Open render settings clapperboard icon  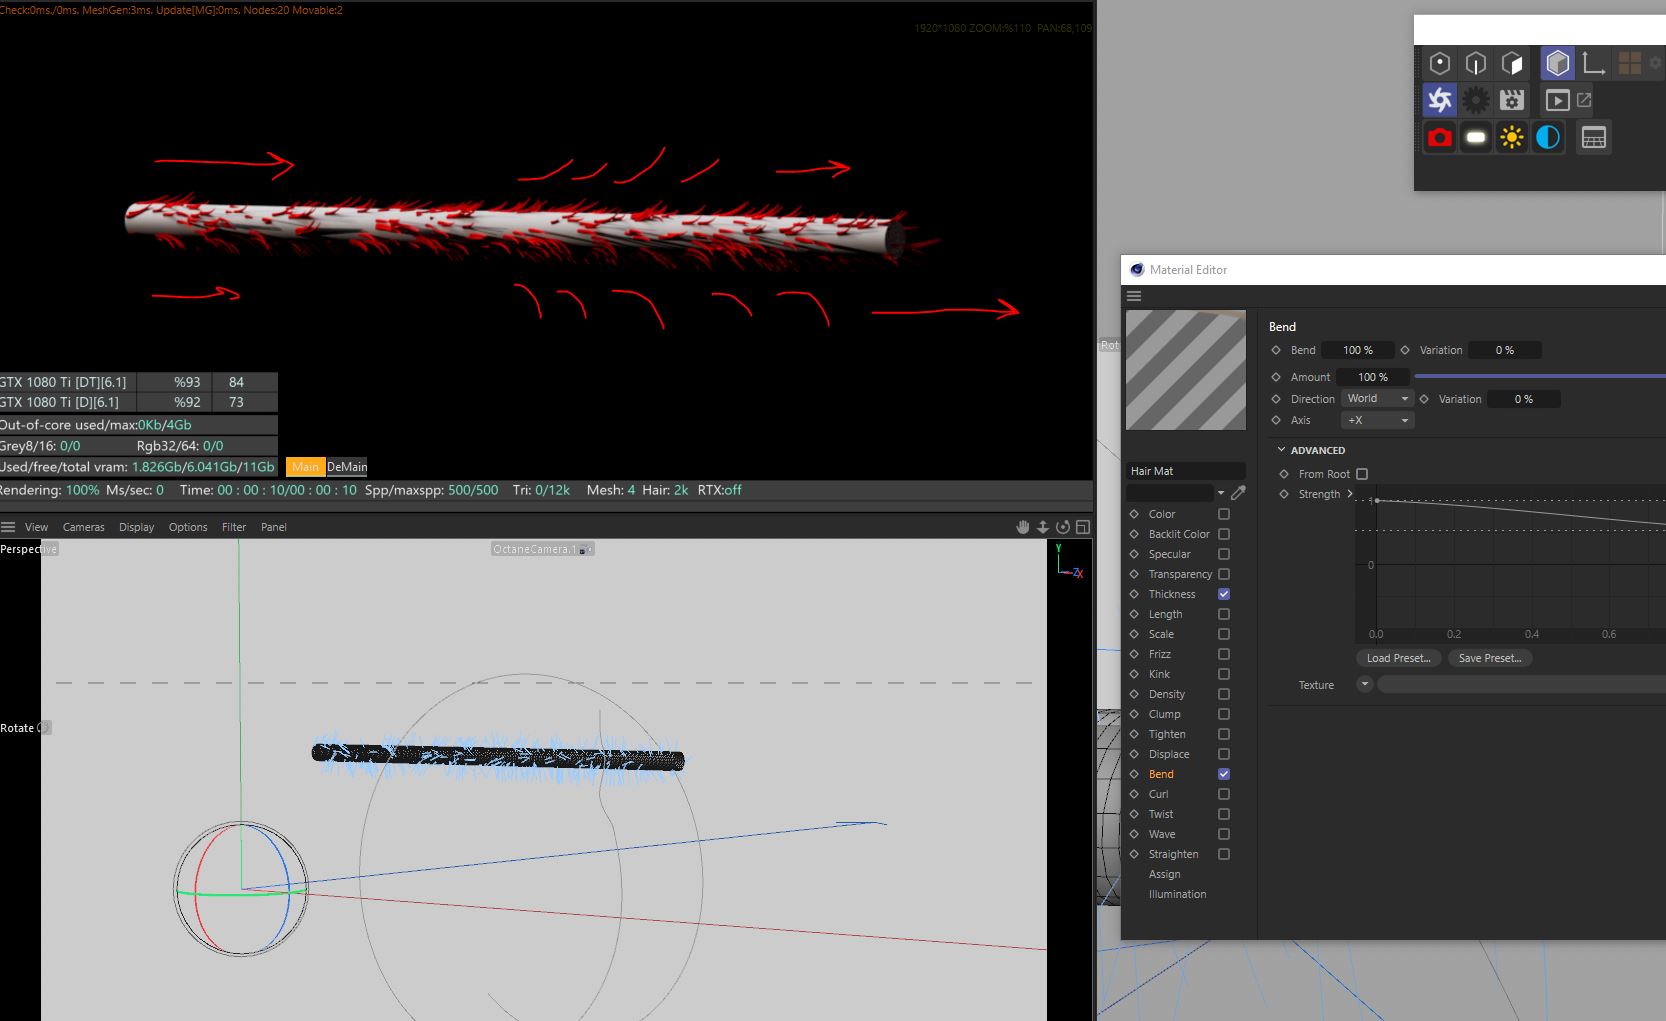pyautogui.click(x=1512, y=100)
